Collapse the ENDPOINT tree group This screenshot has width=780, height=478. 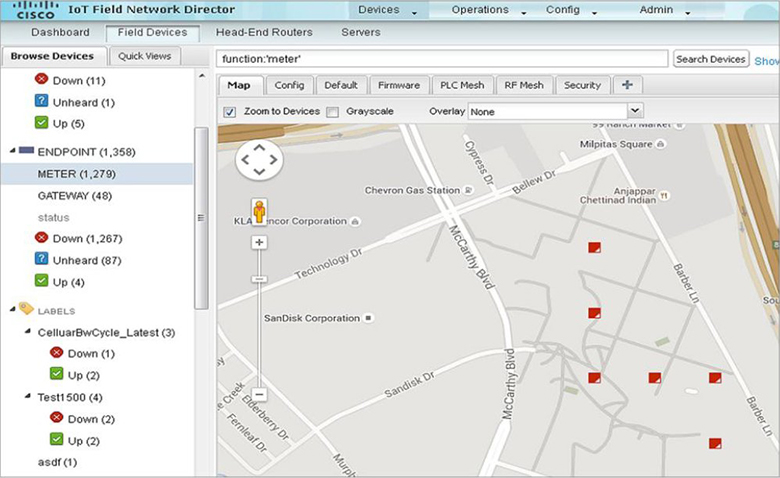tap(13, 152)
